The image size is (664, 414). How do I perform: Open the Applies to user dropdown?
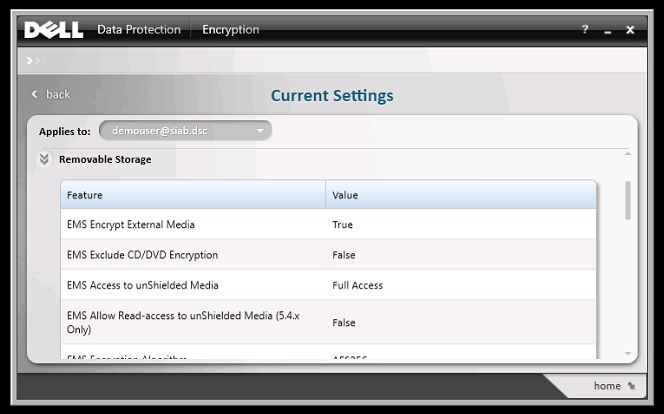tap(185, 130)
